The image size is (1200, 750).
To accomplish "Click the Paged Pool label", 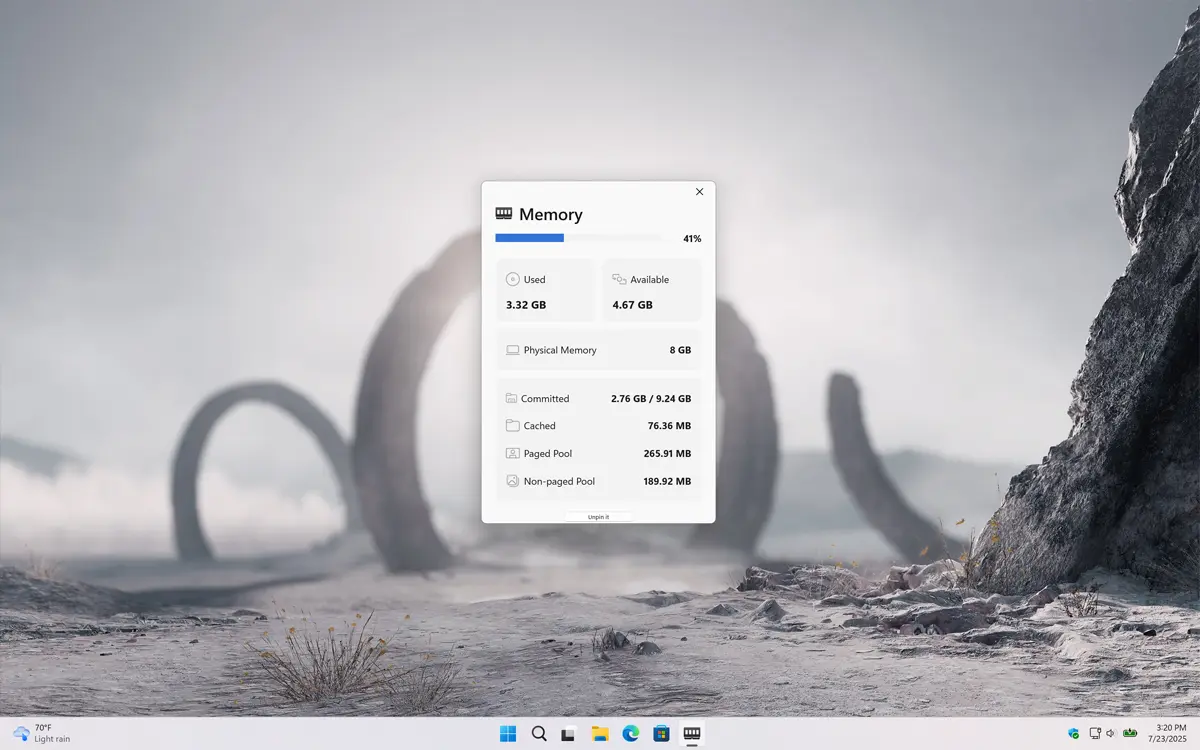I will point(548,453).
